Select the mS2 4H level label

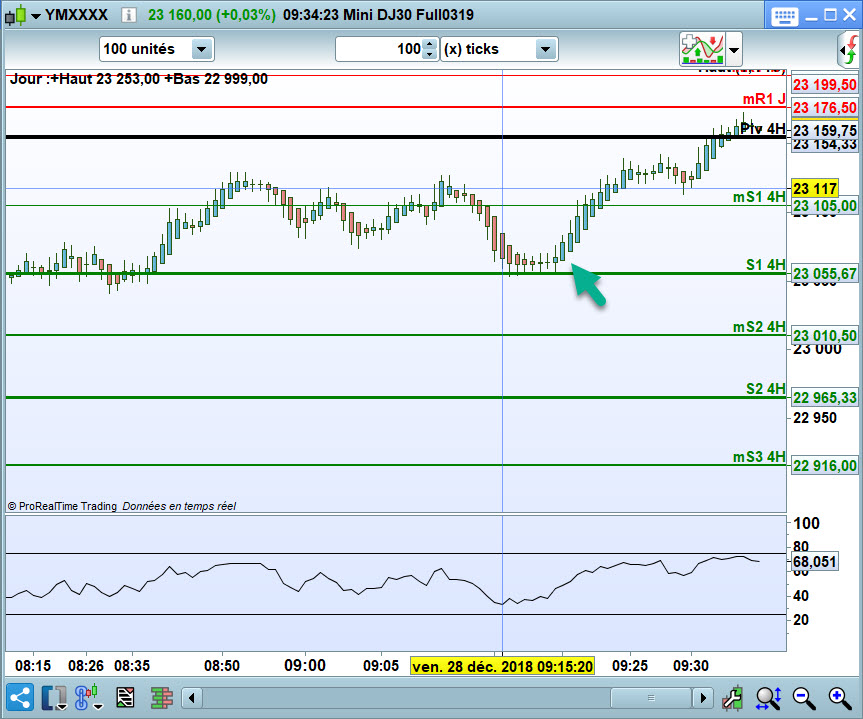[x=759, y=327]
